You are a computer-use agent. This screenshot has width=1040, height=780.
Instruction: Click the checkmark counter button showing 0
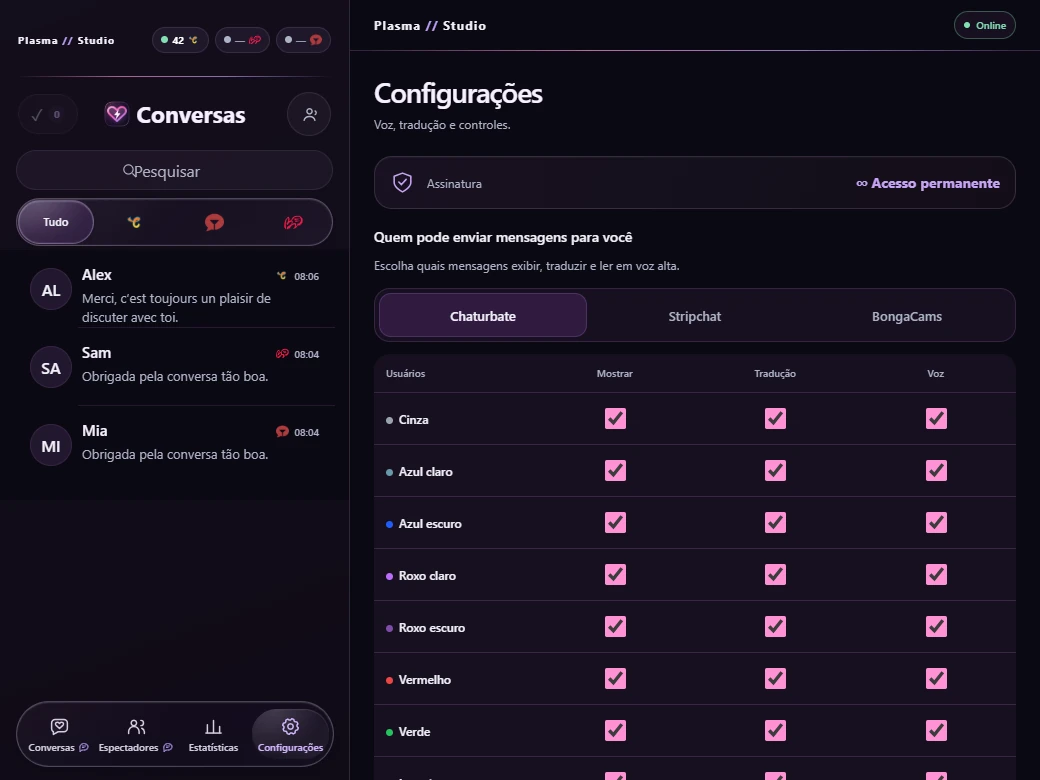[47, 115]
